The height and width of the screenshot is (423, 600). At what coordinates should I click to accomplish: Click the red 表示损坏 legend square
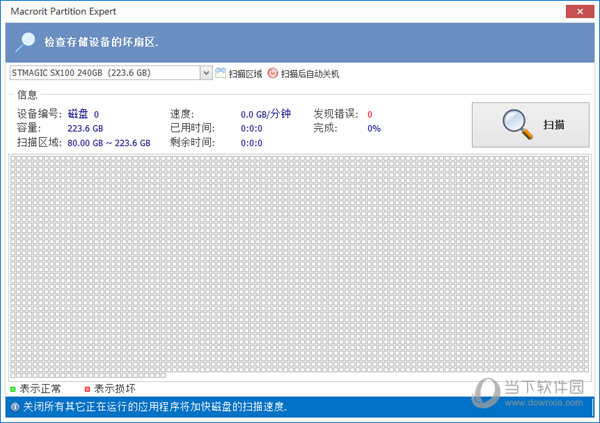pyautogui.click(x=87, y=389)
